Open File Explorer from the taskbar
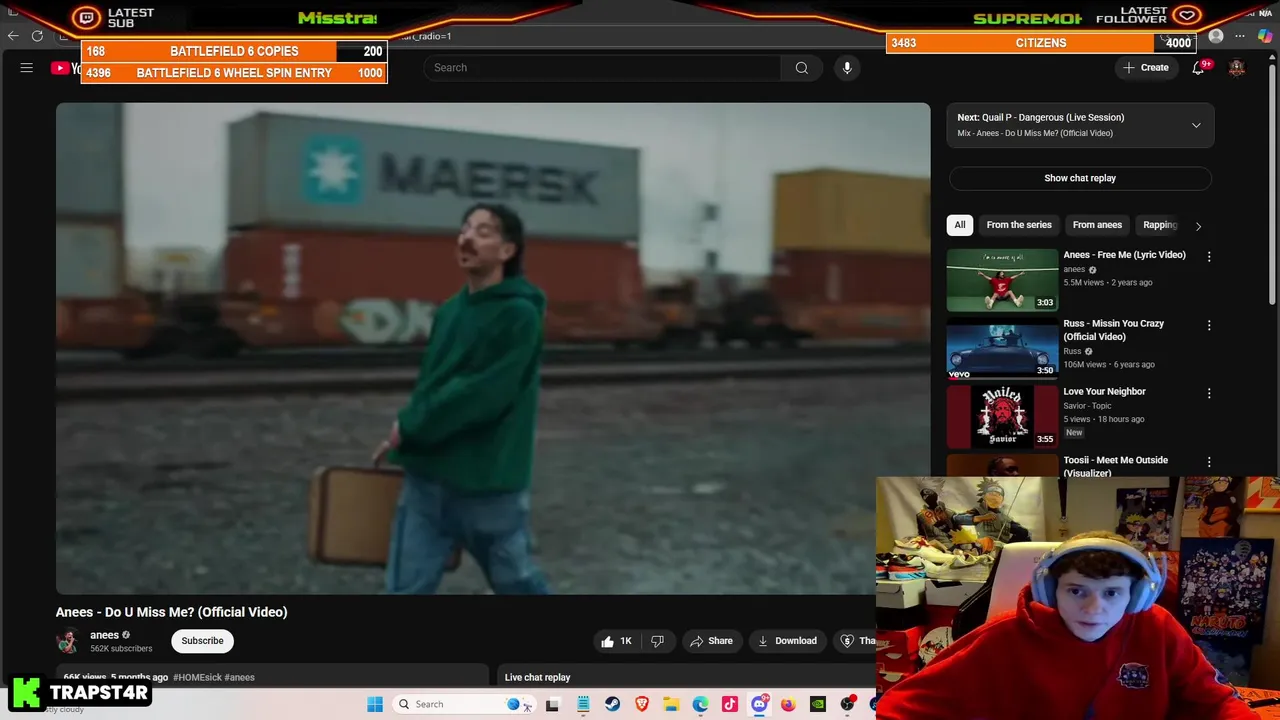Screen dimensions: 1280x720 point(671,704)
